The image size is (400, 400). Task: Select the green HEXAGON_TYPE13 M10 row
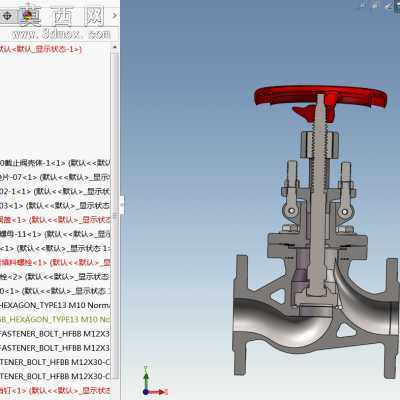coord(55,319)
